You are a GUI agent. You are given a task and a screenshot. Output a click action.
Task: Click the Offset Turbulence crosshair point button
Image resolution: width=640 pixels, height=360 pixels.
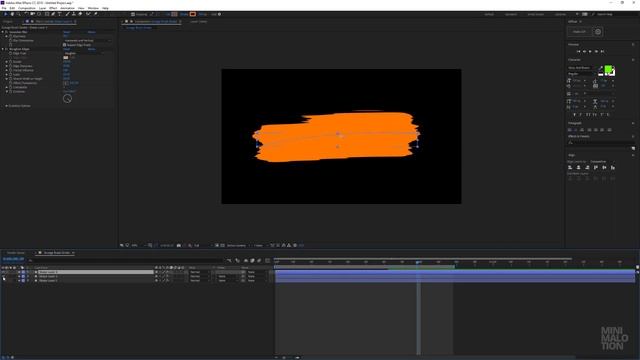66,83
